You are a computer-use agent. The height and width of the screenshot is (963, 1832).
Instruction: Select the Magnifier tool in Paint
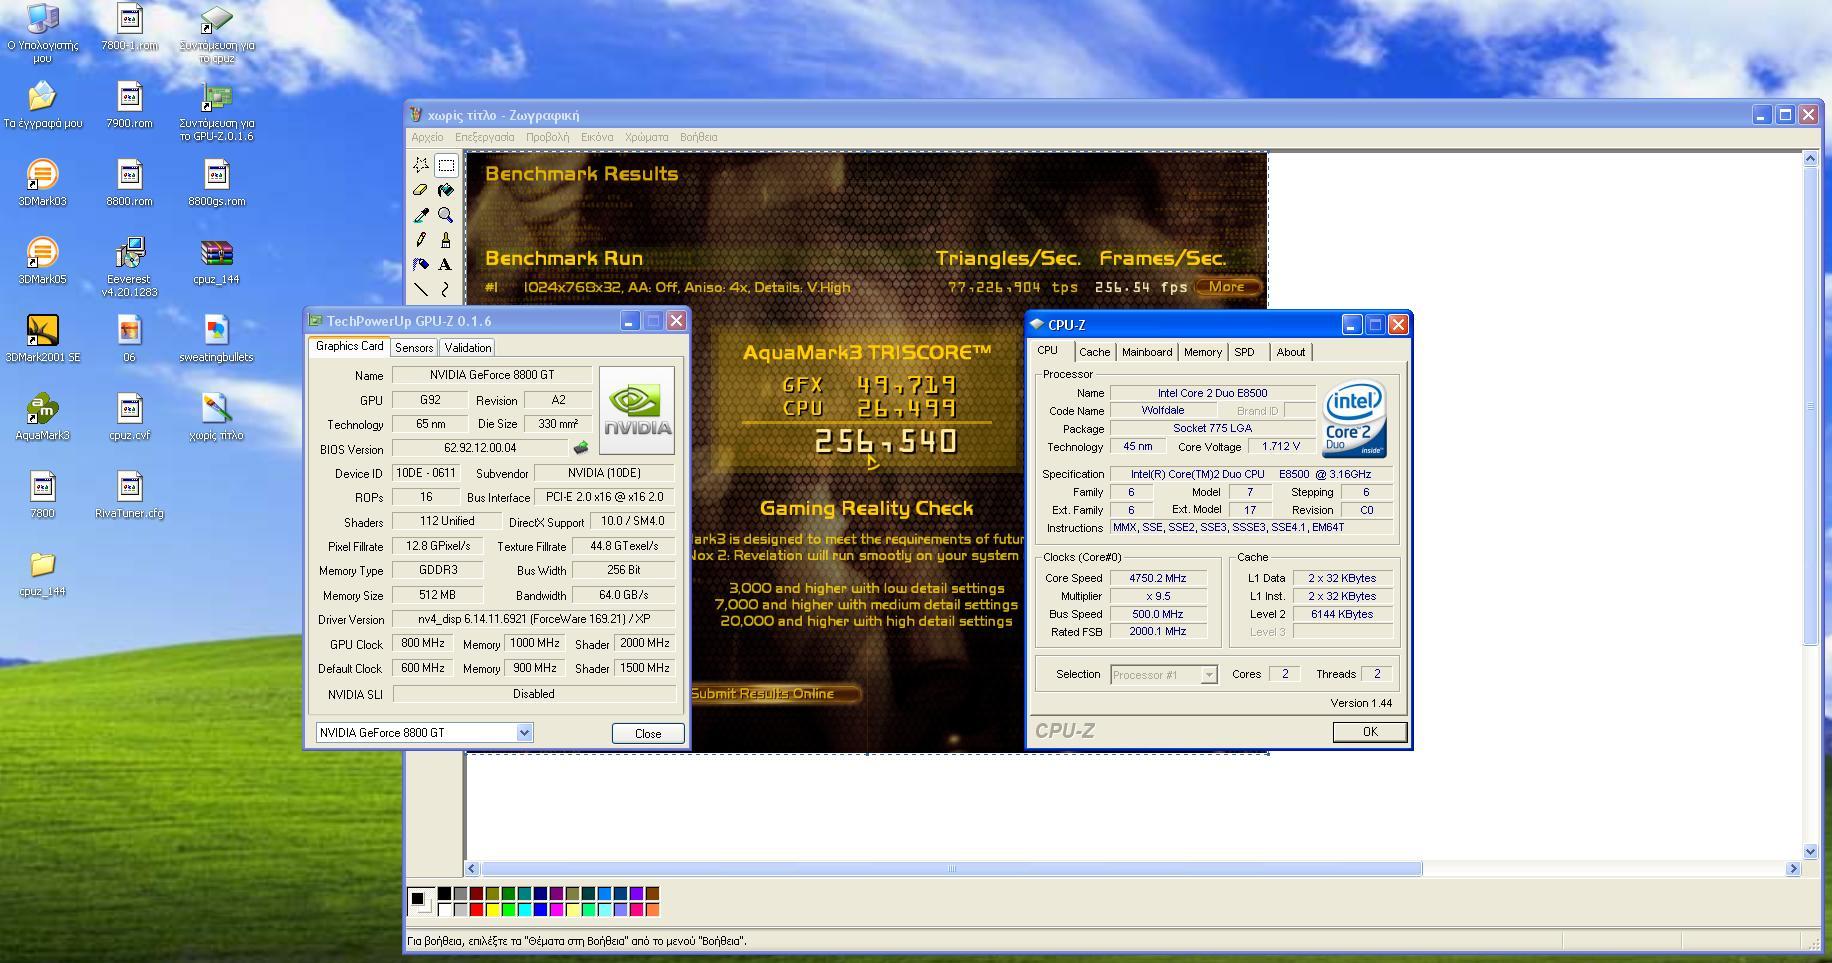446,215
